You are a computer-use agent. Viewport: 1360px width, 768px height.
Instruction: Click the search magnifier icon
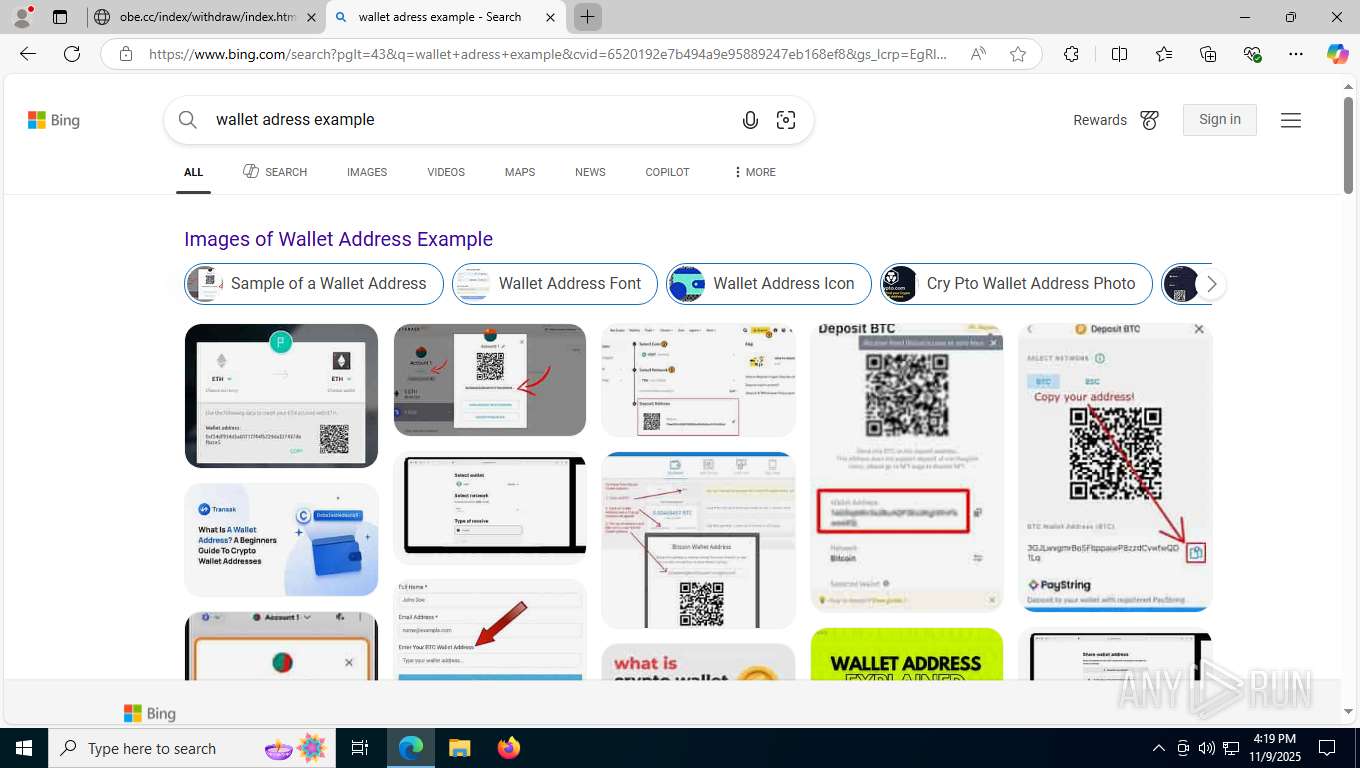[x=188, y=120]
